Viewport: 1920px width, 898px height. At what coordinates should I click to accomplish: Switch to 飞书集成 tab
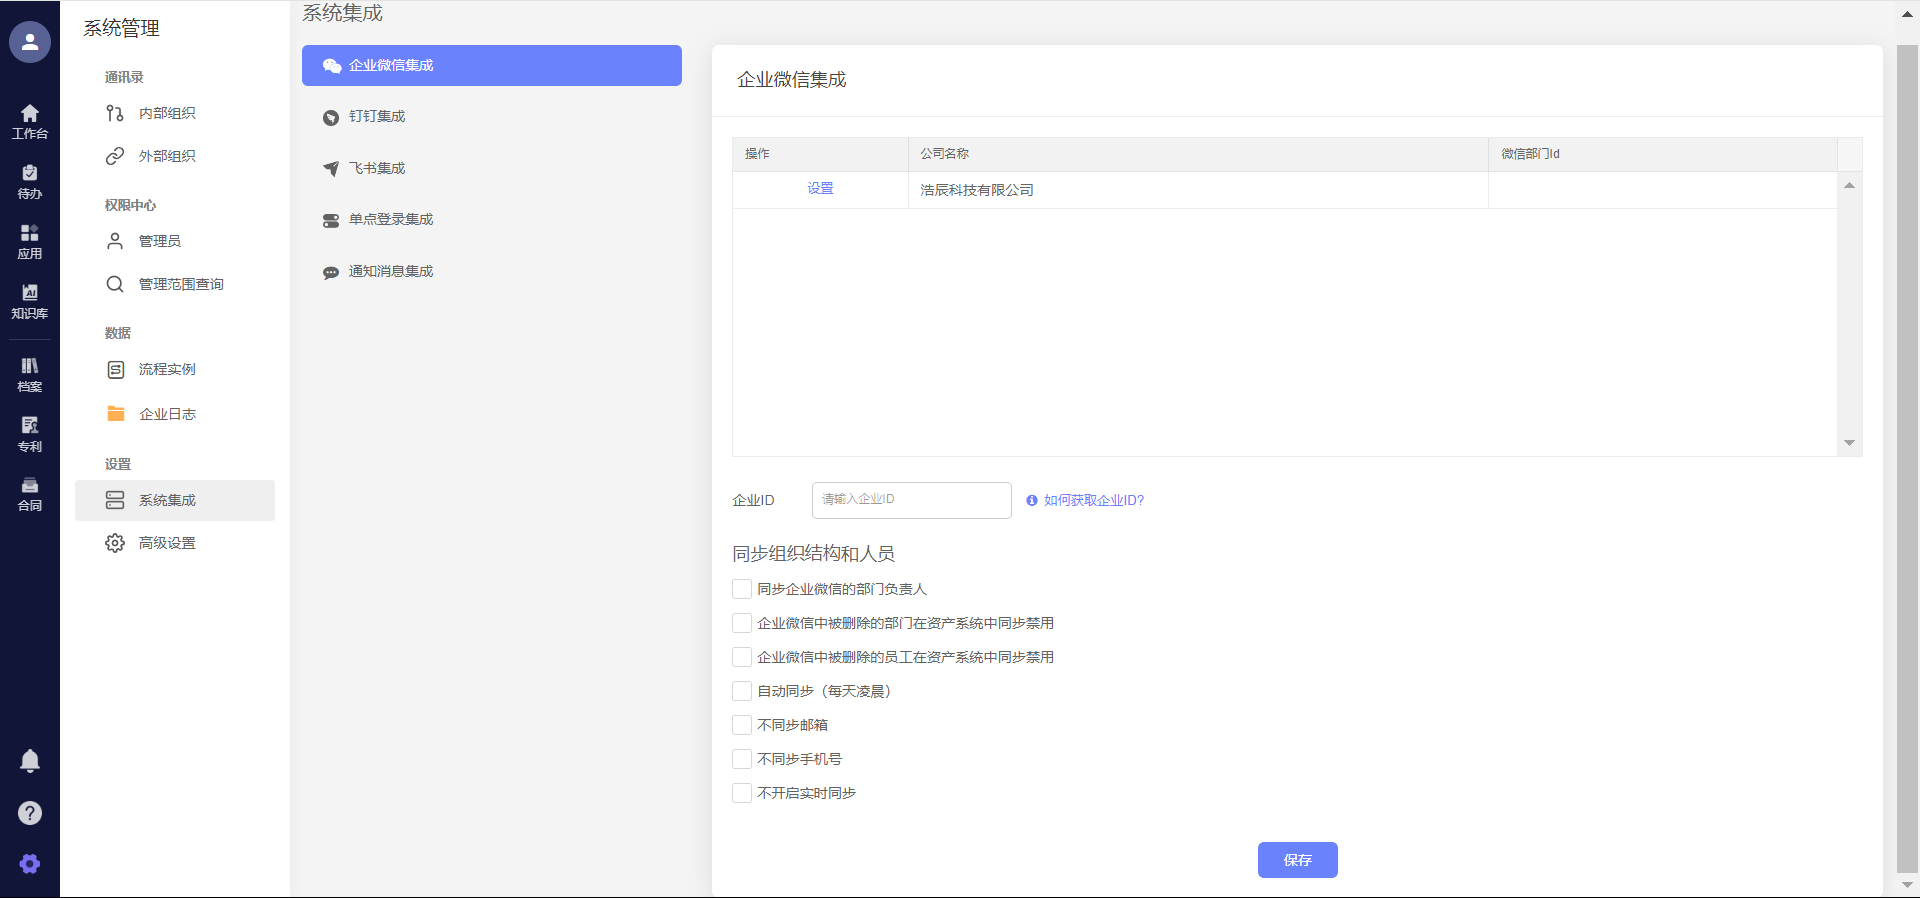[377, 169]
